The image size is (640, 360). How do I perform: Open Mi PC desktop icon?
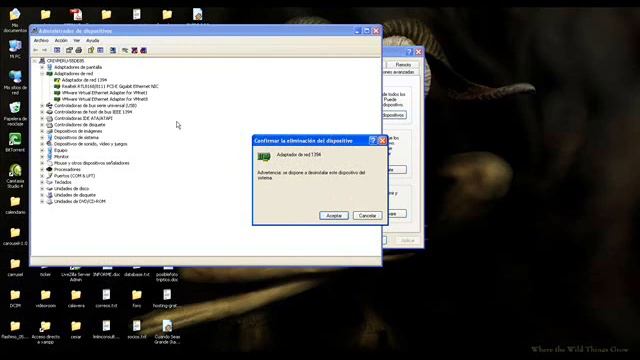[x=15, y=46]
